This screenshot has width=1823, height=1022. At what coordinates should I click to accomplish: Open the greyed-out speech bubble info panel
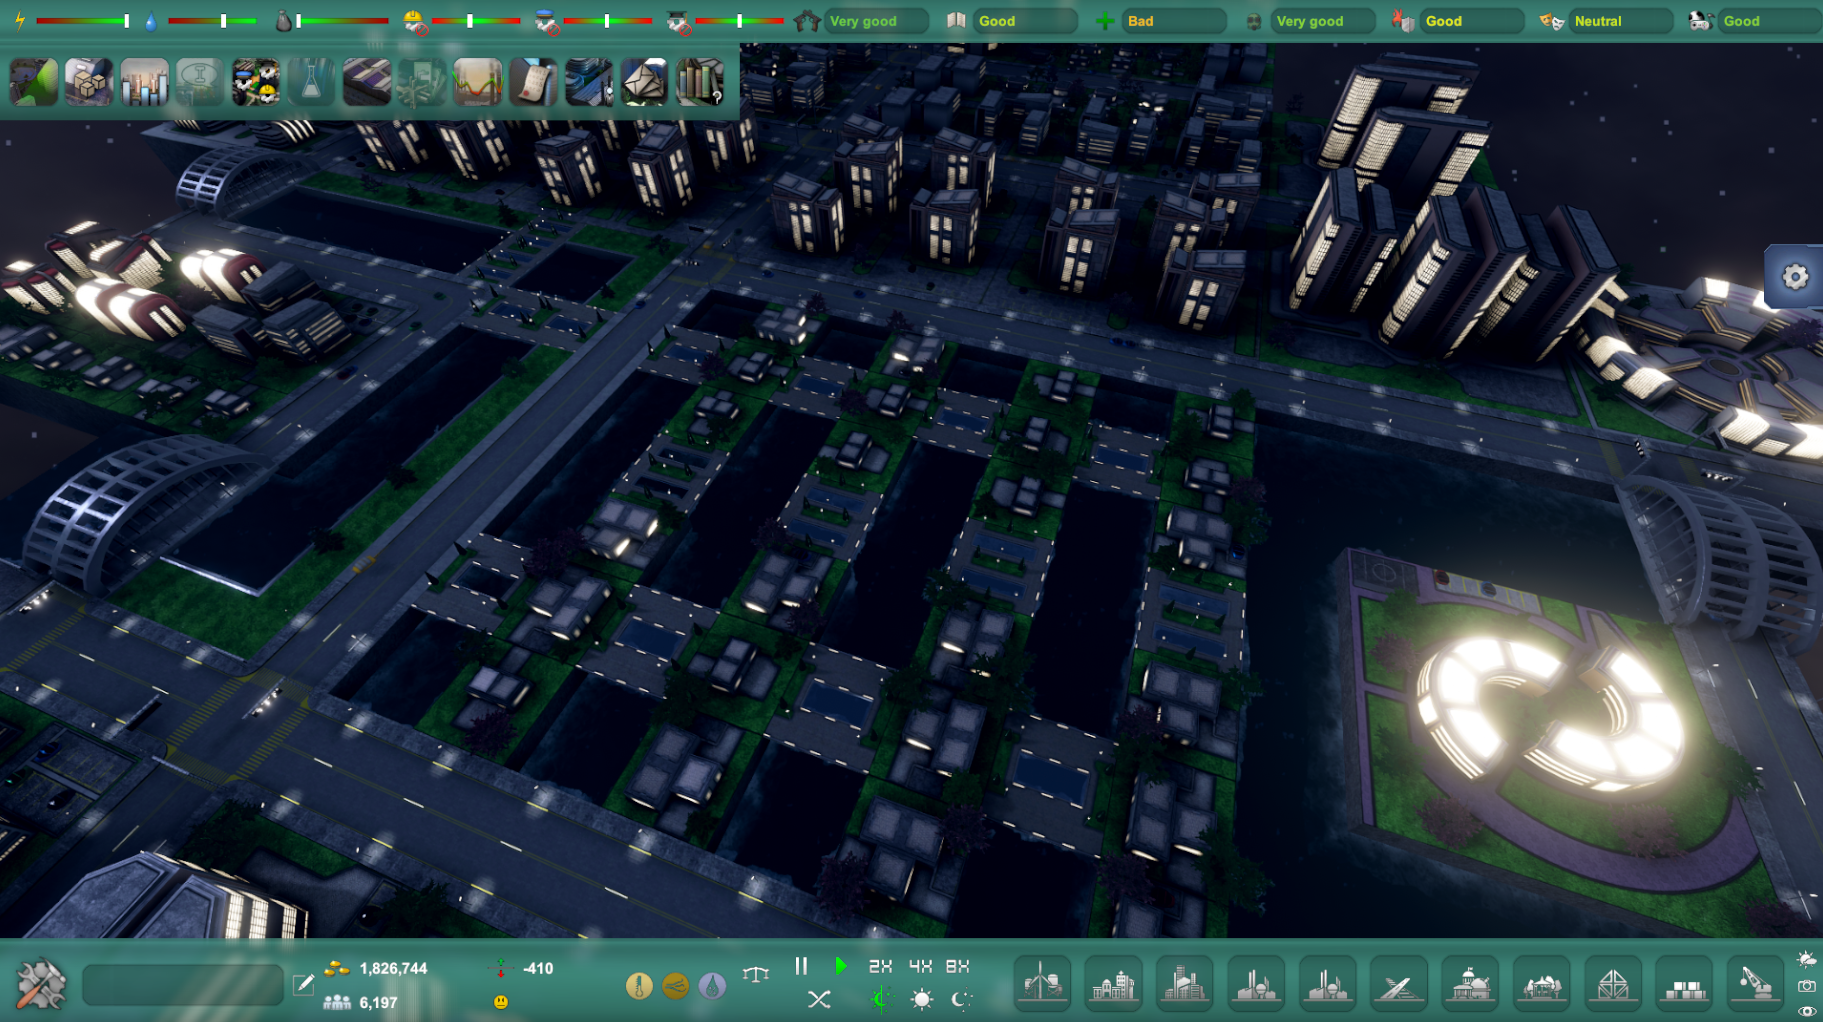pyautogui.click(x=200, y=82)
